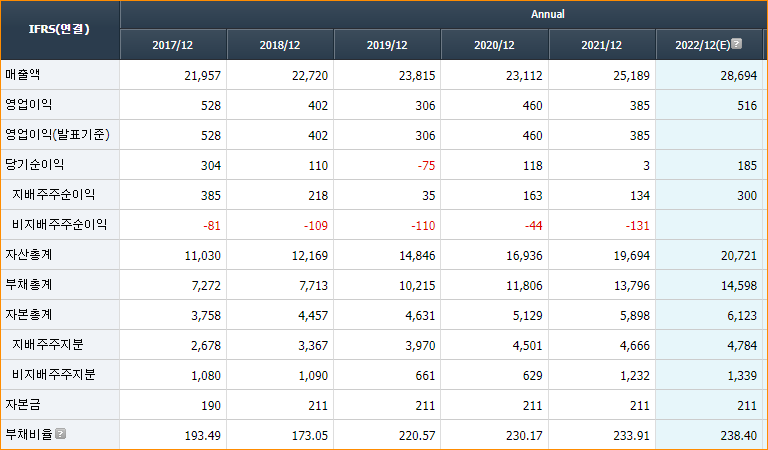This screenshot has height=450, width=768.
Task: Select the 비지배주주지분 row label
Action: point(53,374)
